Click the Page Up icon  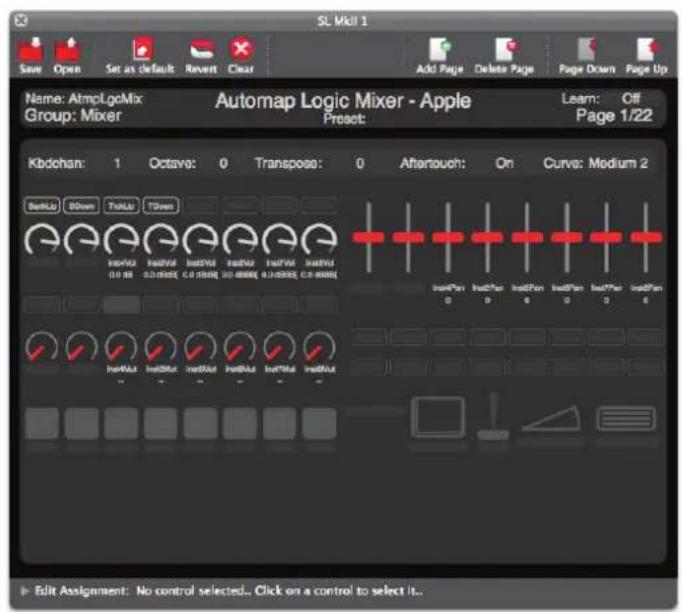648,49
